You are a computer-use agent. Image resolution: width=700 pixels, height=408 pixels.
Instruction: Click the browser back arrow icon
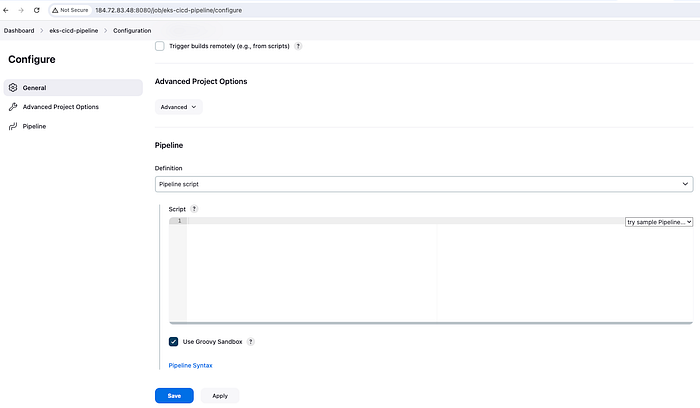[6, 10]
